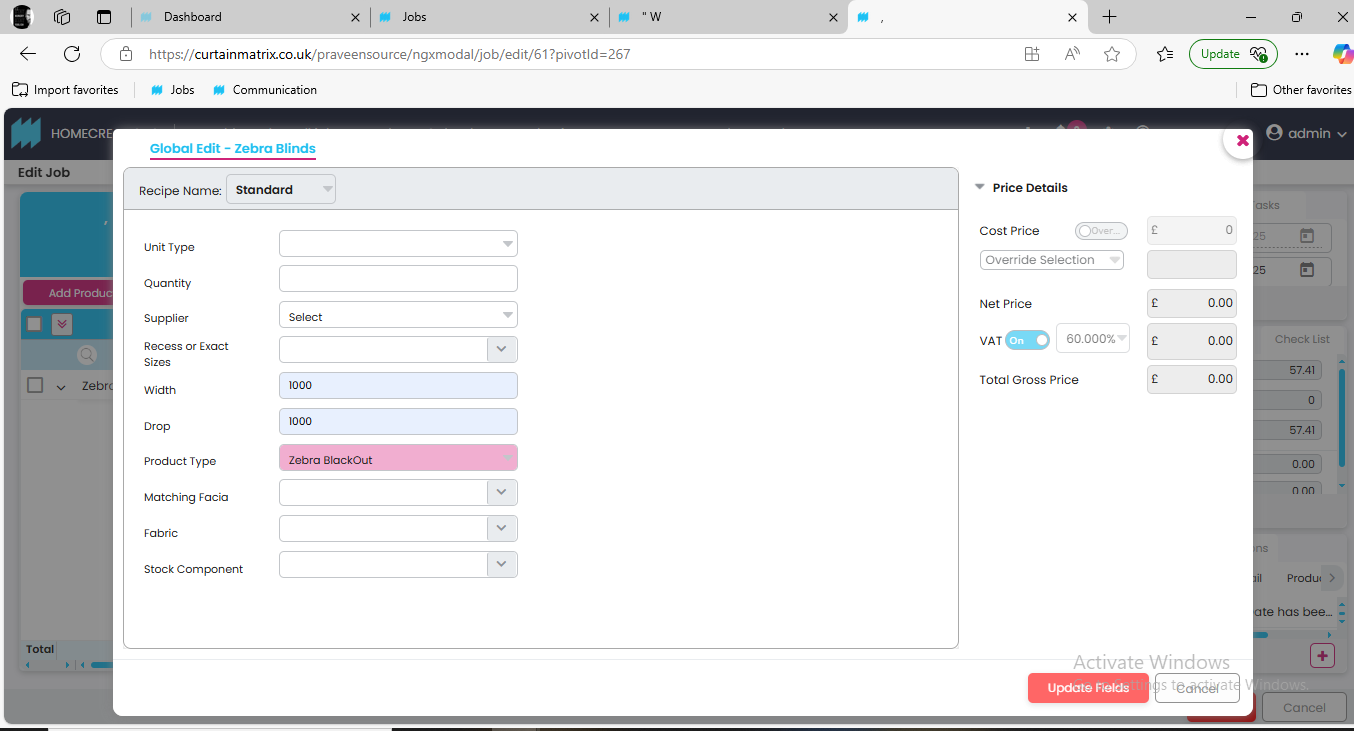Open the Read Aloud icon in the address bar
Viewport: 1354px width, 731px height.
click(1072, 54)
